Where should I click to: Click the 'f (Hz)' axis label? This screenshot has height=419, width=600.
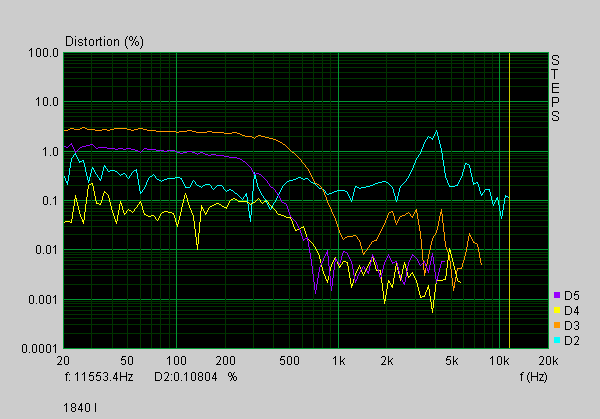[x=533, y=377]
